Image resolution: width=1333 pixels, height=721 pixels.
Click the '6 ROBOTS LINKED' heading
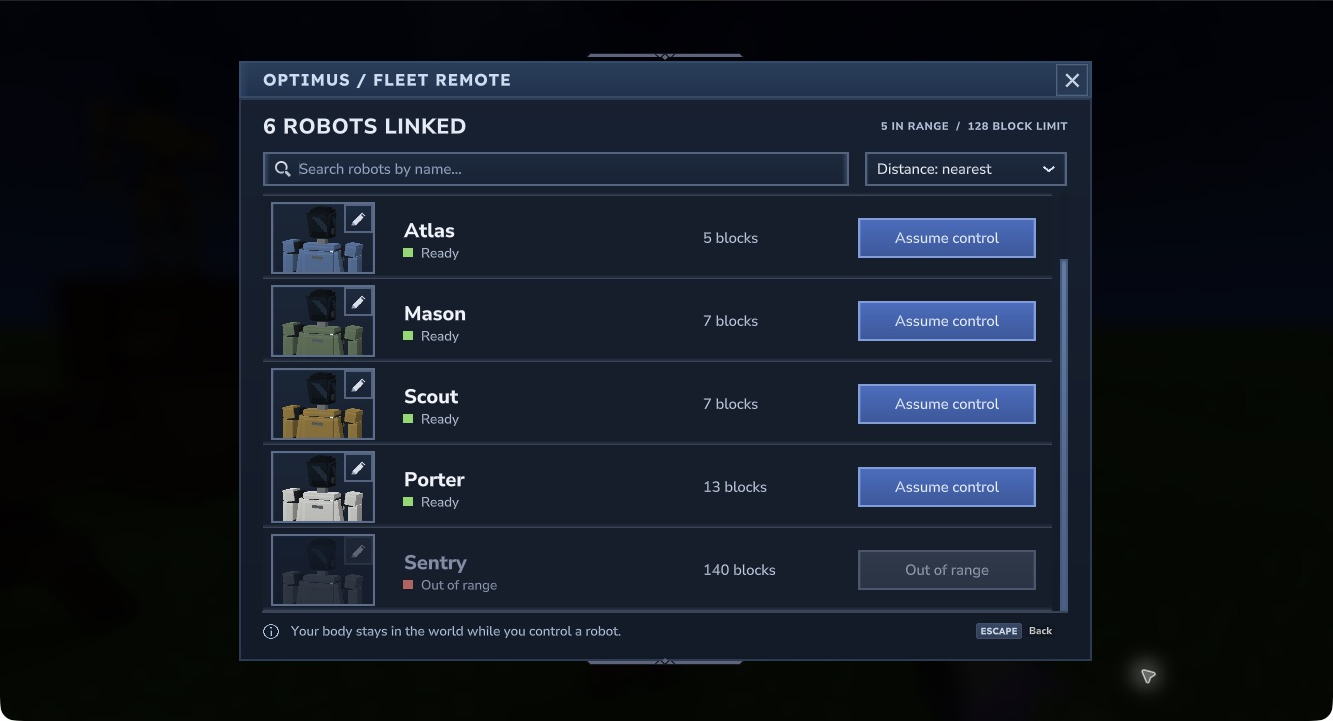(365, 126)
